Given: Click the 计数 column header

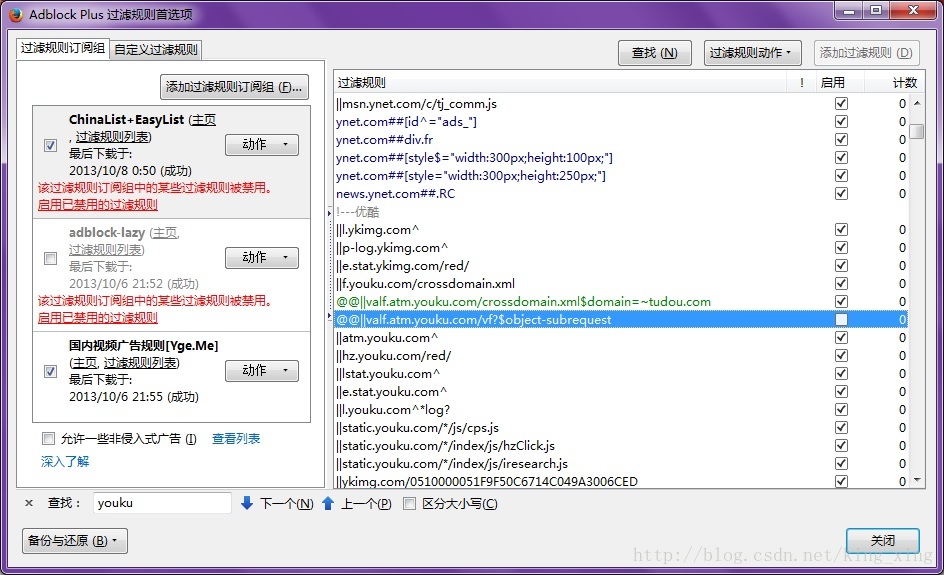Looking at the screenshot, I should tap(893, 82).
